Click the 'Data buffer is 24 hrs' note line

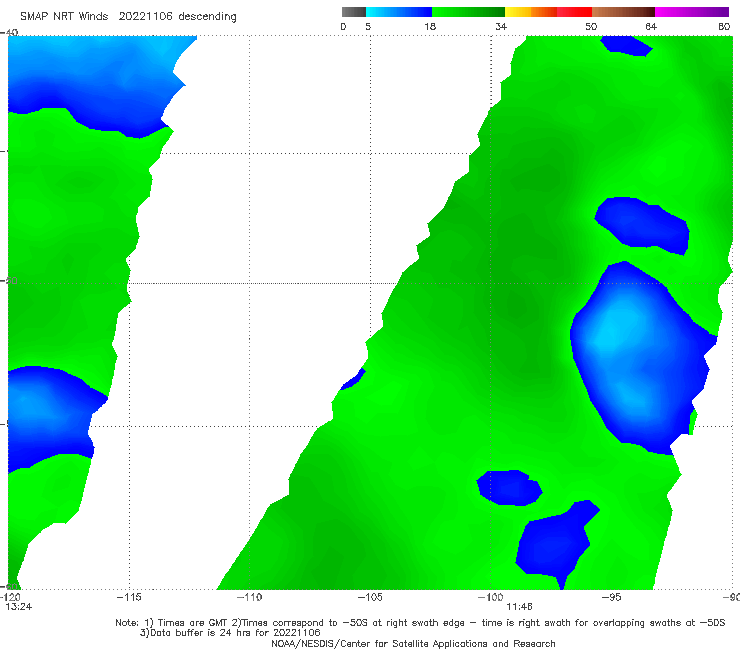[230, 633]
